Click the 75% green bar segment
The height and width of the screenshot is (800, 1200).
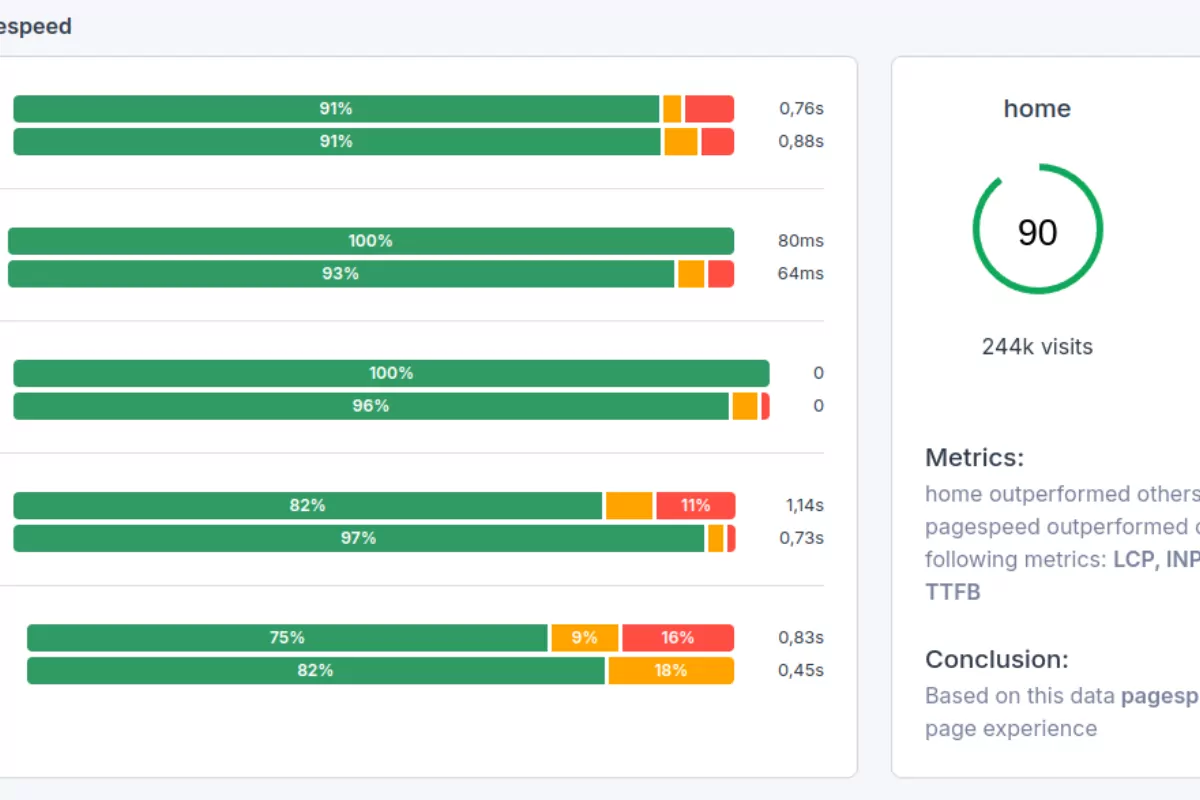coord(287,637)
